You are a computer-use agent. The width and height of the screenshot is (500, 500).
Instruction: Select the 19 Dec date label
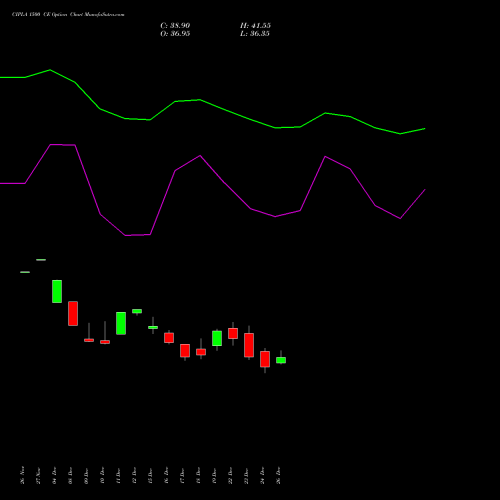coord(214,475)
